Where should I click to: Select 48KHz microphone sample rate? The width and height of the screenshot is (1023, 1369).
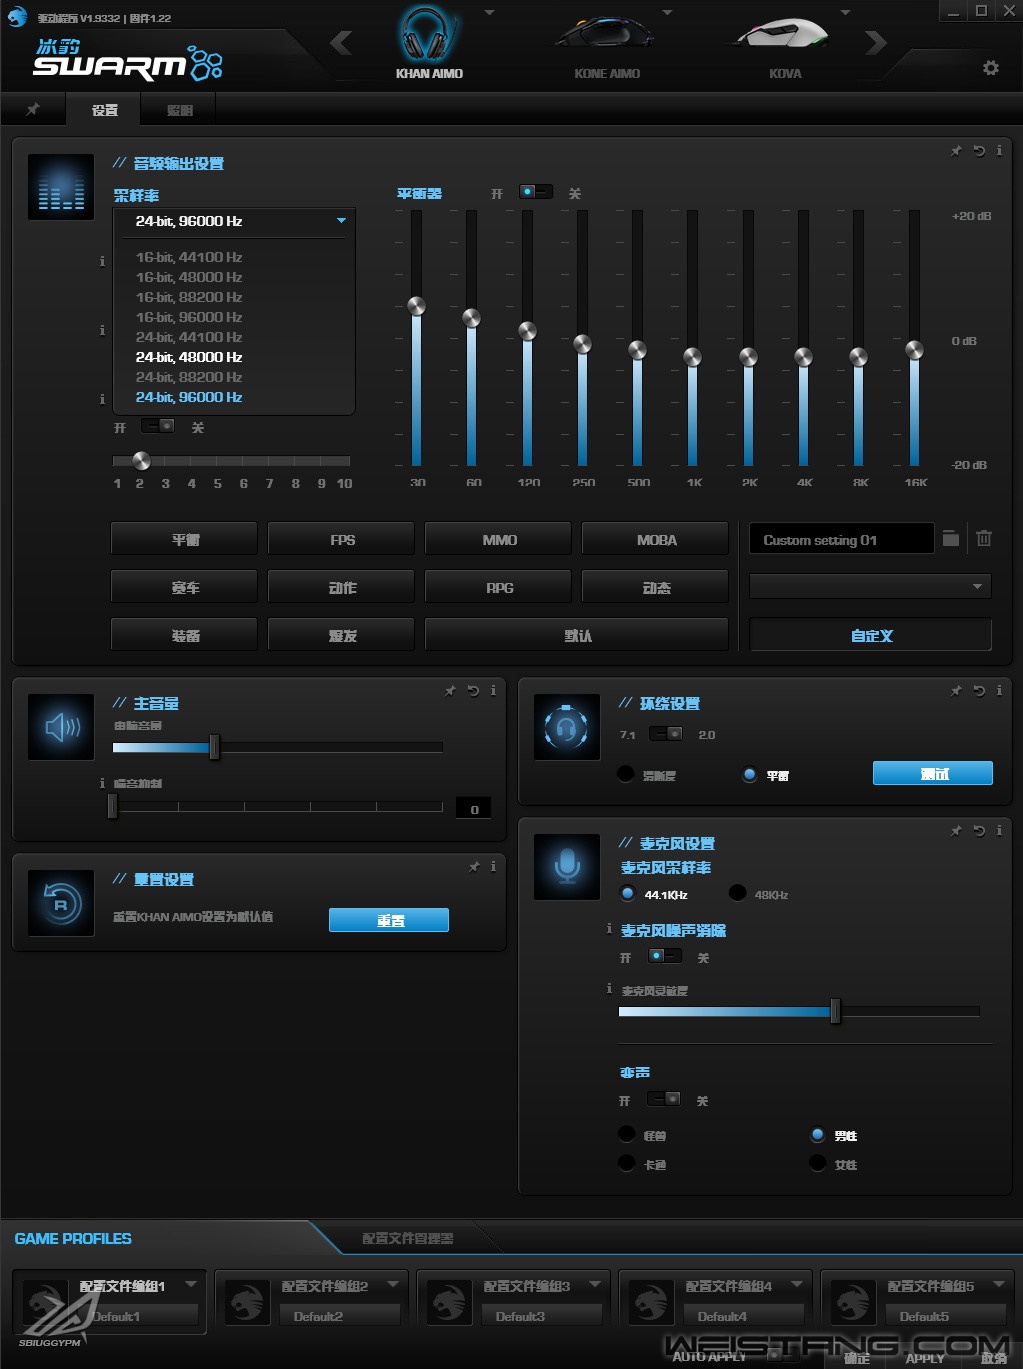tap(738, 893)
